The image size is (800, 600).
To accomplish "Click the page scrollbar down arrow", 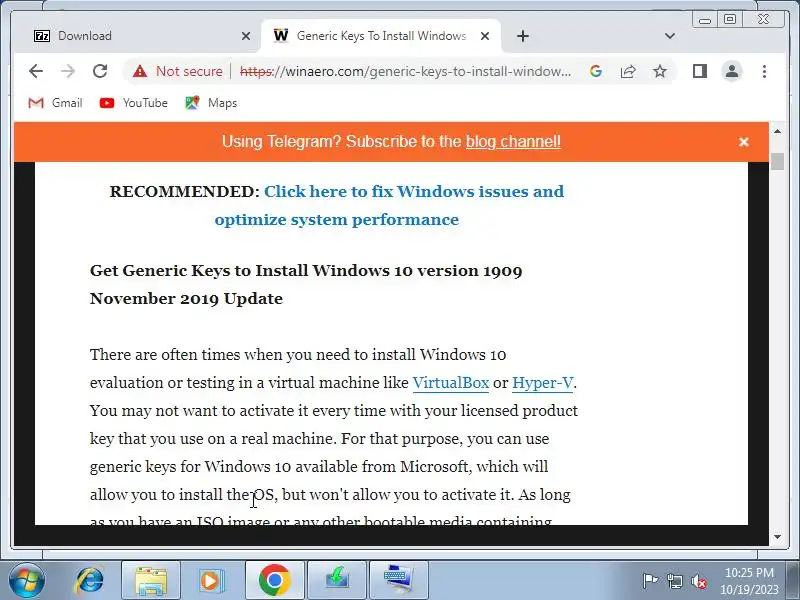I will (777, 537).
